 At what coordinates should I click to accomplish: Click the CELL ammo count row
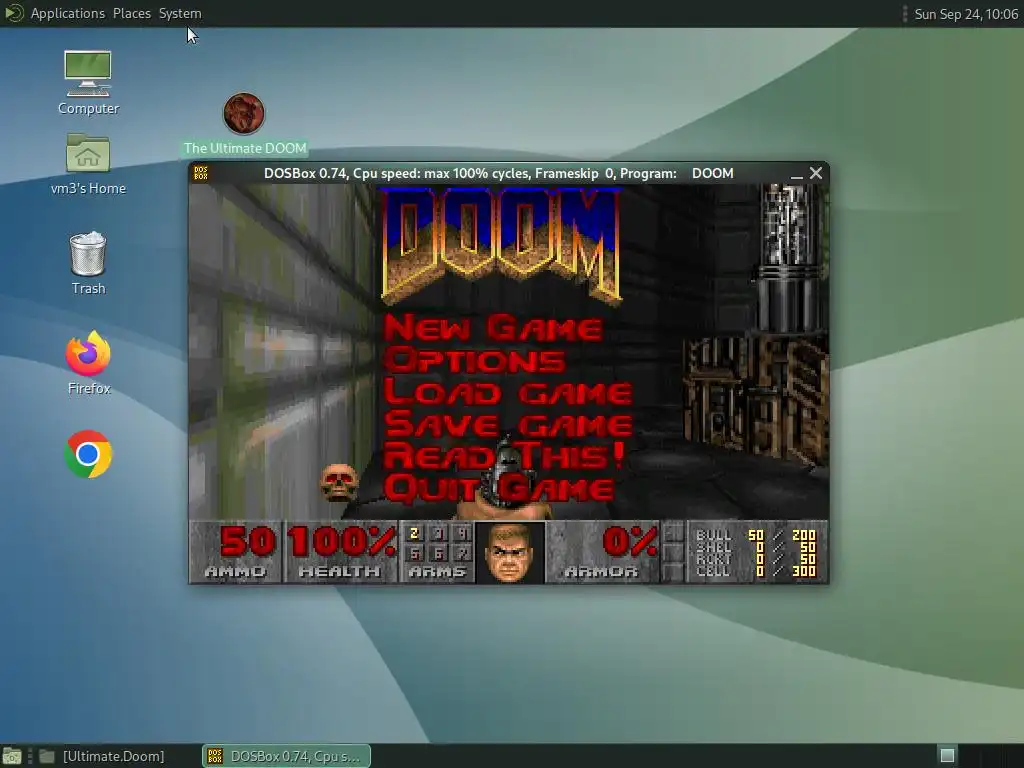[756, 571]
